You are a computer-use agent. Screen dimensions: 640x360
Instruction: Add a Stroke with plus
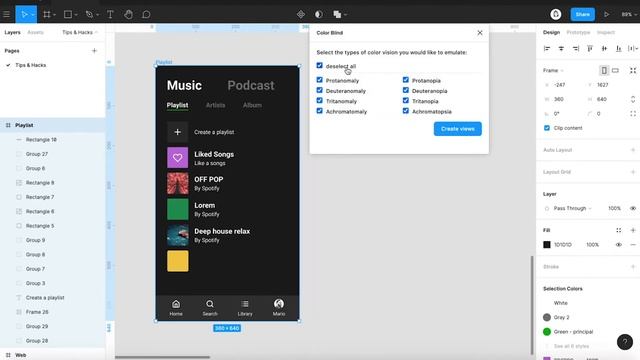coord(633,267)
